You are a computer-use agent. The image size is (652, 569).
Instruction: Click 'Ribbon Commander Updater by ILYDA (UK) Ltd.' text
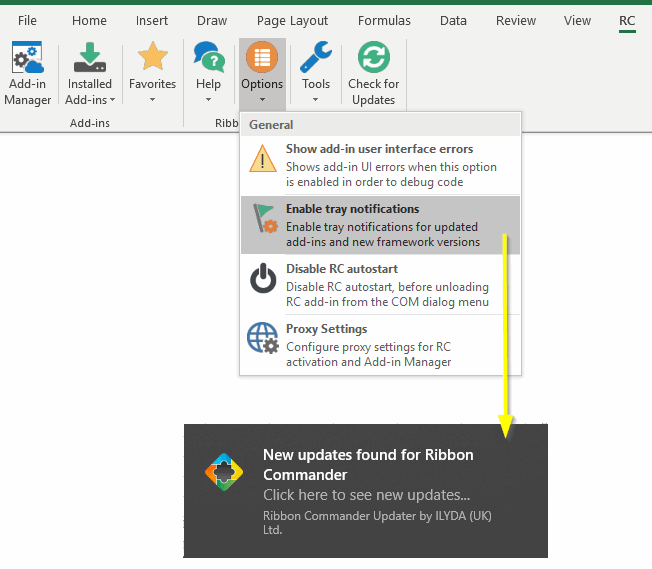tap(377, 522)
